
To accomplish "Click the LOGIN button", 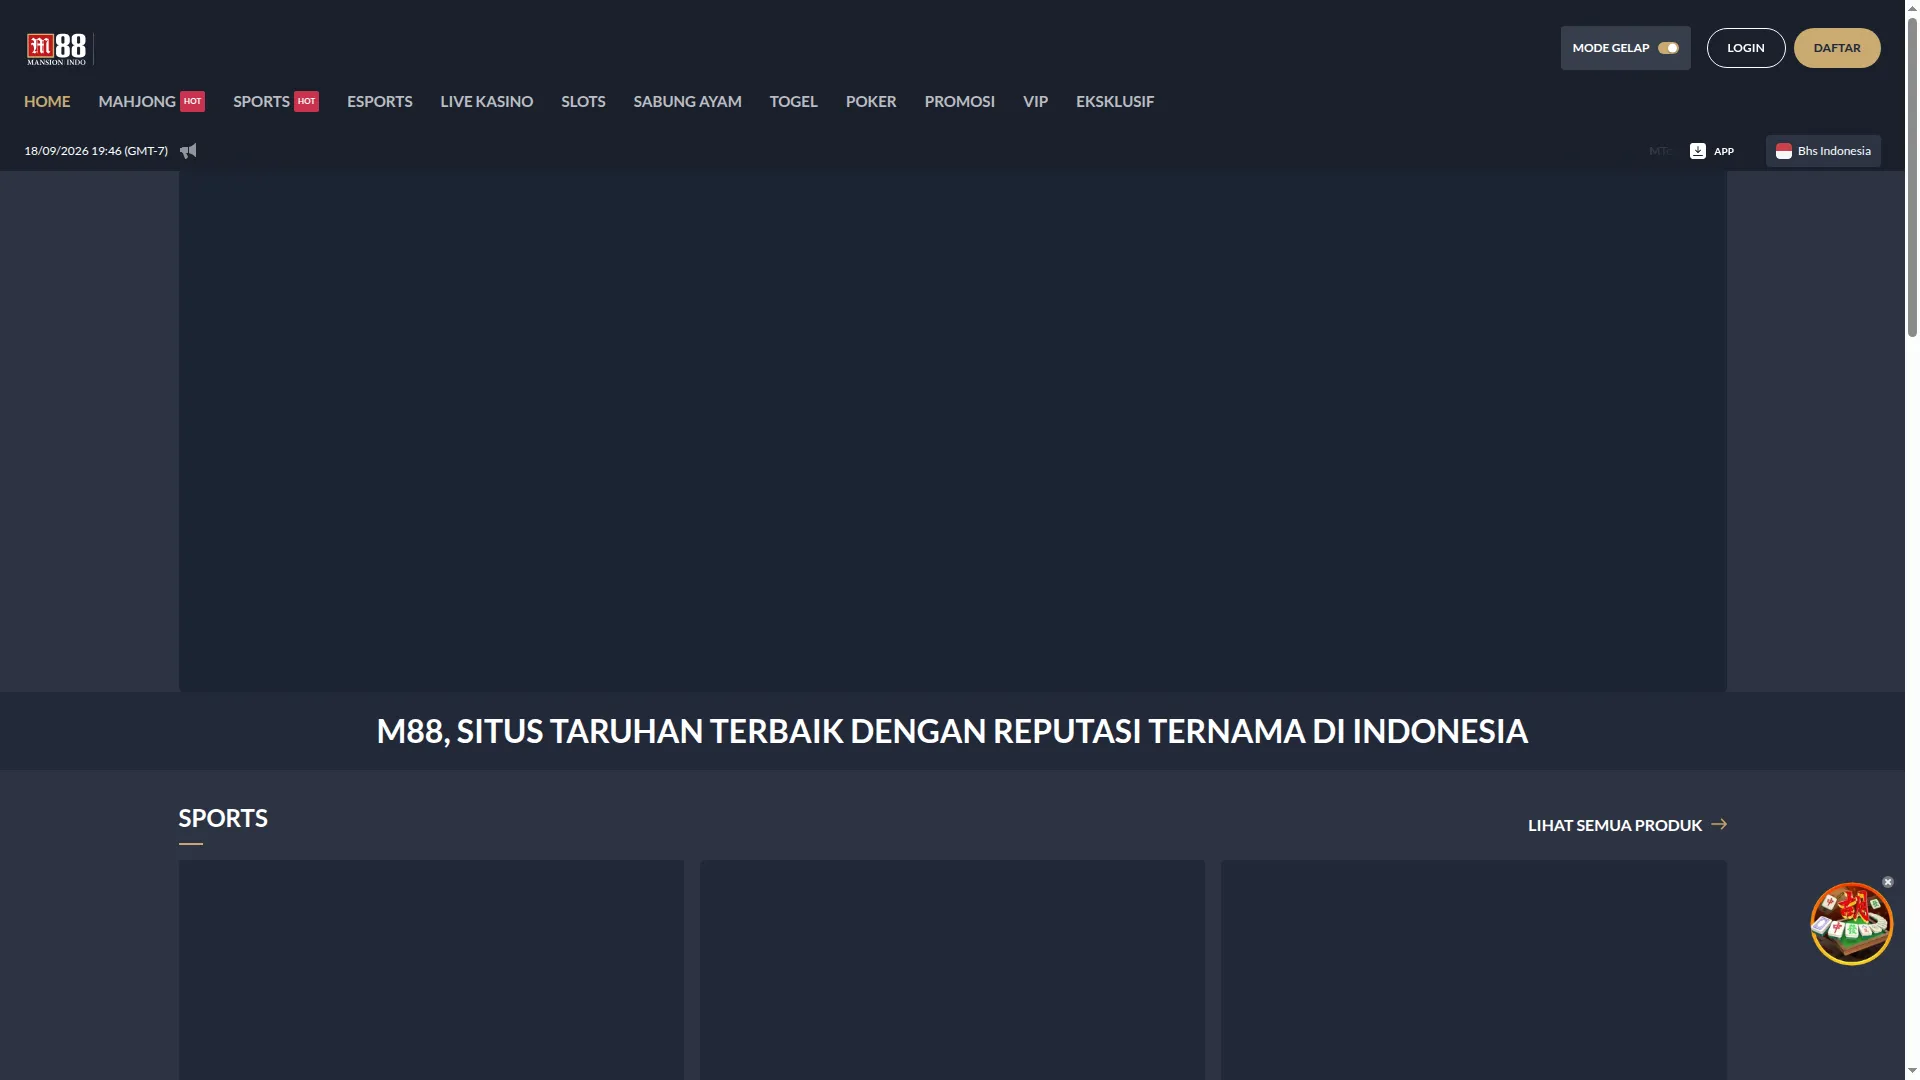I will point(1746,48).
